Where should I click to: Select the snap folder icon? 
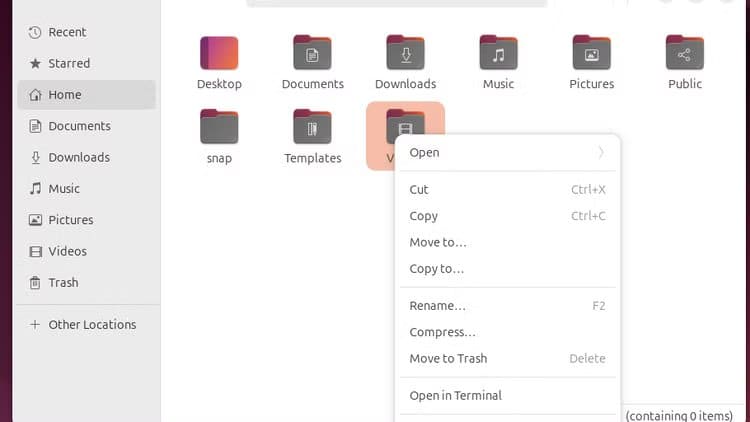(x=219, y=127)
